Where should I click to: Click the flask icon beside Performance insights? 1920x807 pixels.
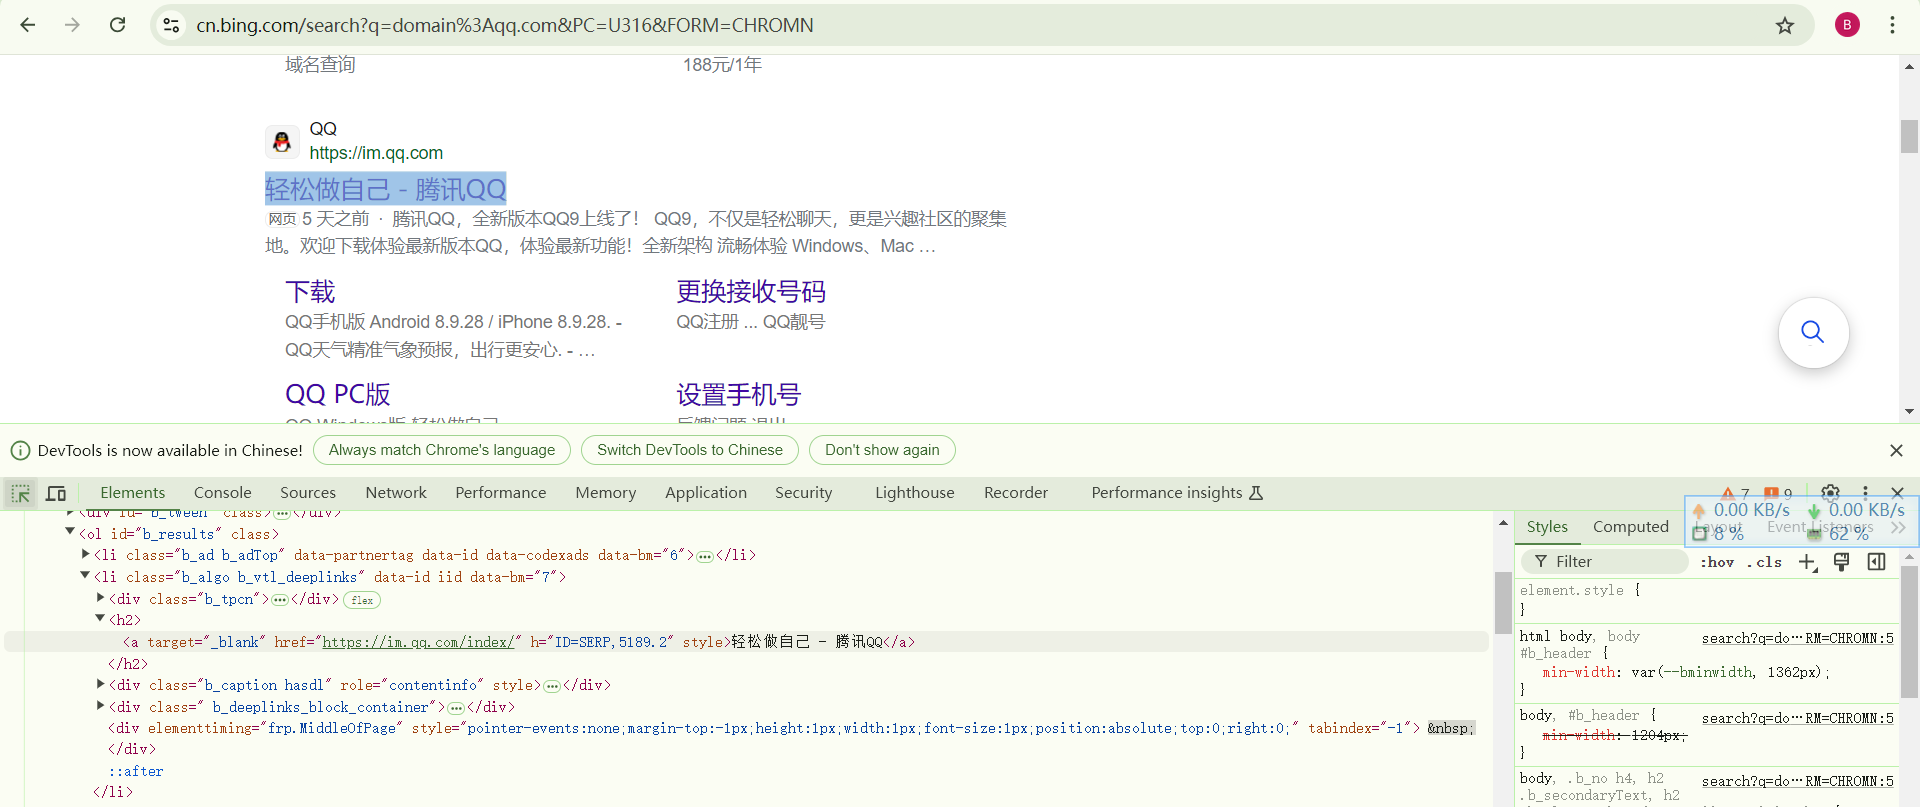click(x=1257, y=492)
